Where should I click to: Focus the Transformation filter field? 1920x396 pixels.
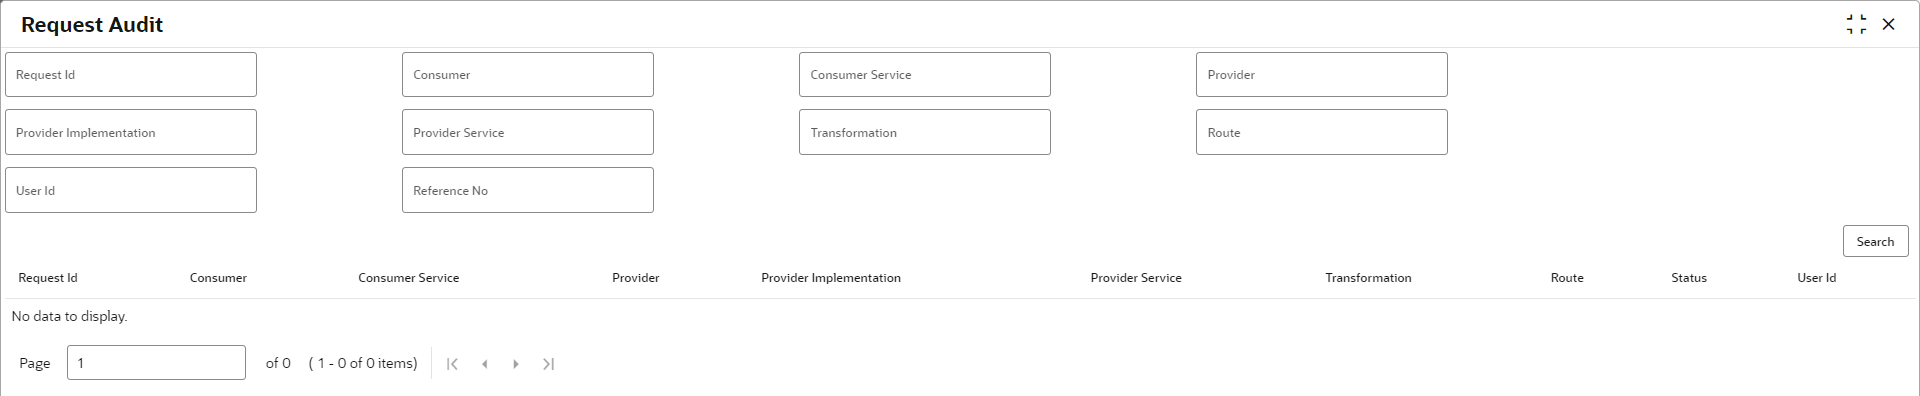[x=925, y=132]
